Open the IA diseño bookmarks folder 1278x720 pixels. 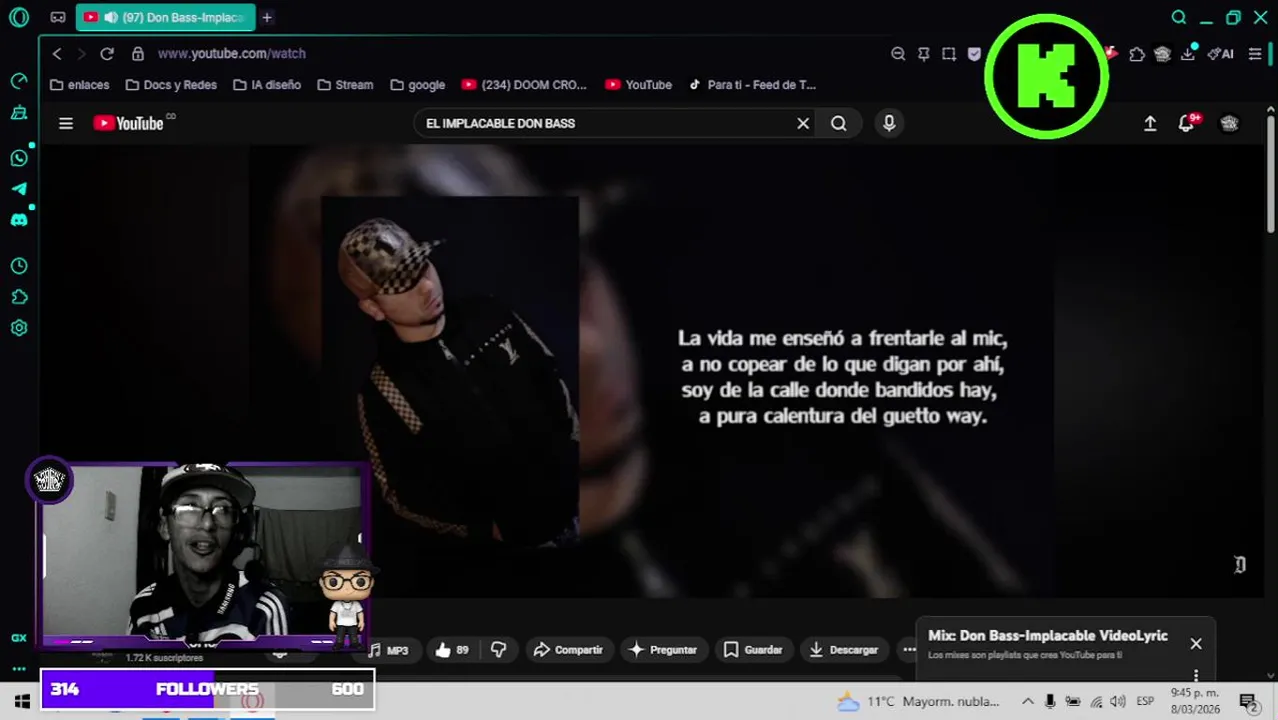point(267,85)
